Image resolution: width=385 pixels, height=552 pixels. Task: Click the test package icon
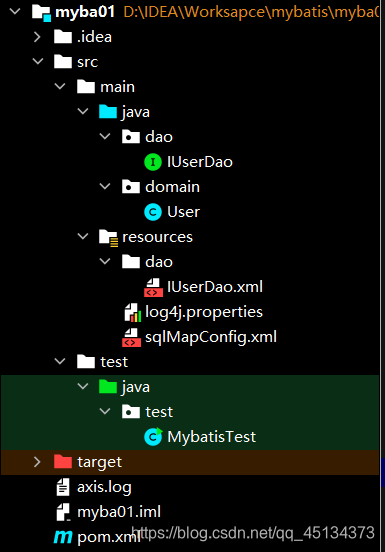[x=131, y=412]
